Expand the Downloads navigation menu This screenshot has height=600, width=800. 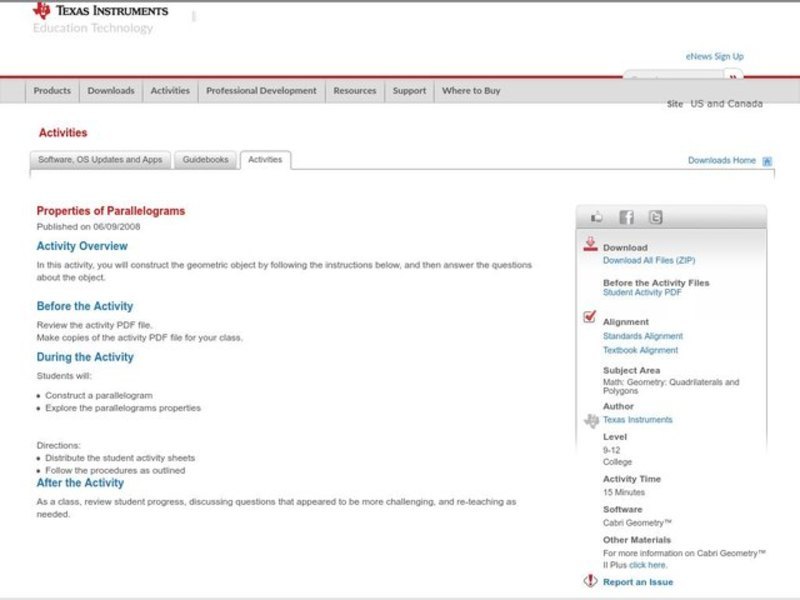click(110, 91)
